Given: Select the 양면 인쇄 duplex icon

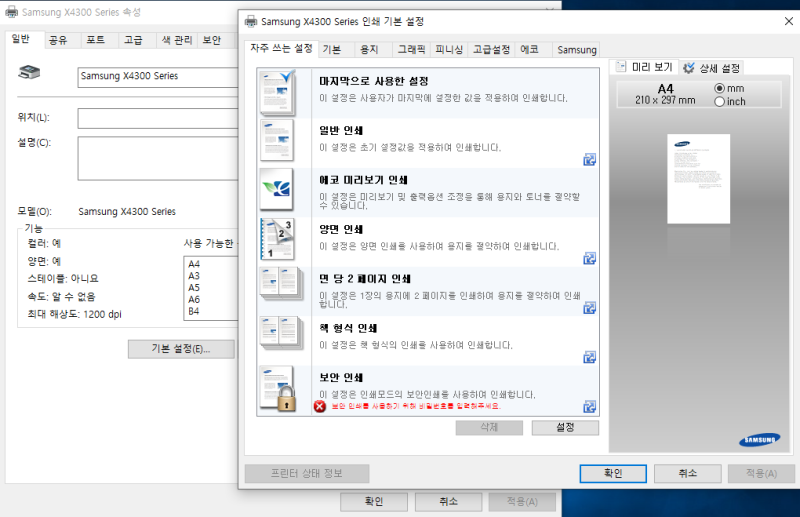Looking at the screenshot, I should [x=277, y=239].
